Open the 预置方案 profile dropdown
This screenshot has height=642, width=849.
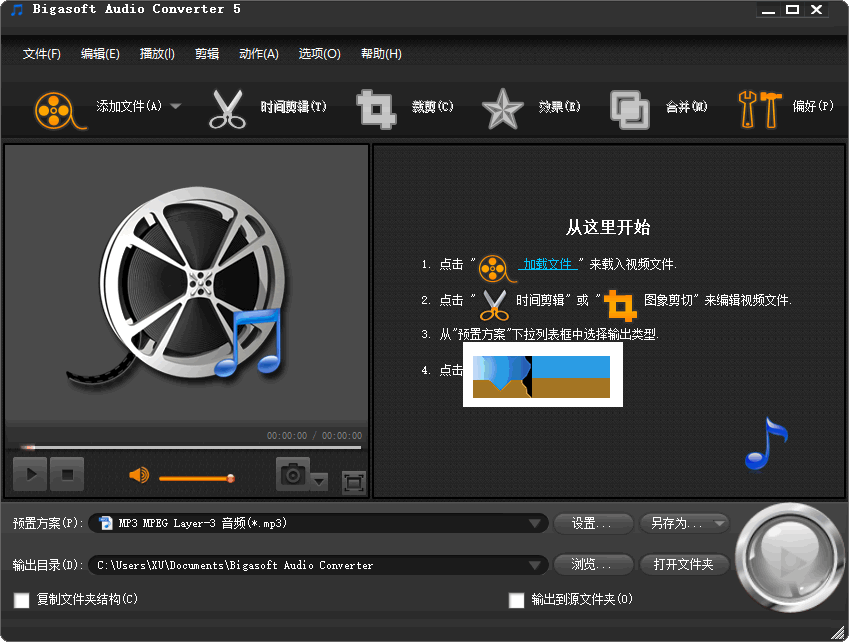534,523
